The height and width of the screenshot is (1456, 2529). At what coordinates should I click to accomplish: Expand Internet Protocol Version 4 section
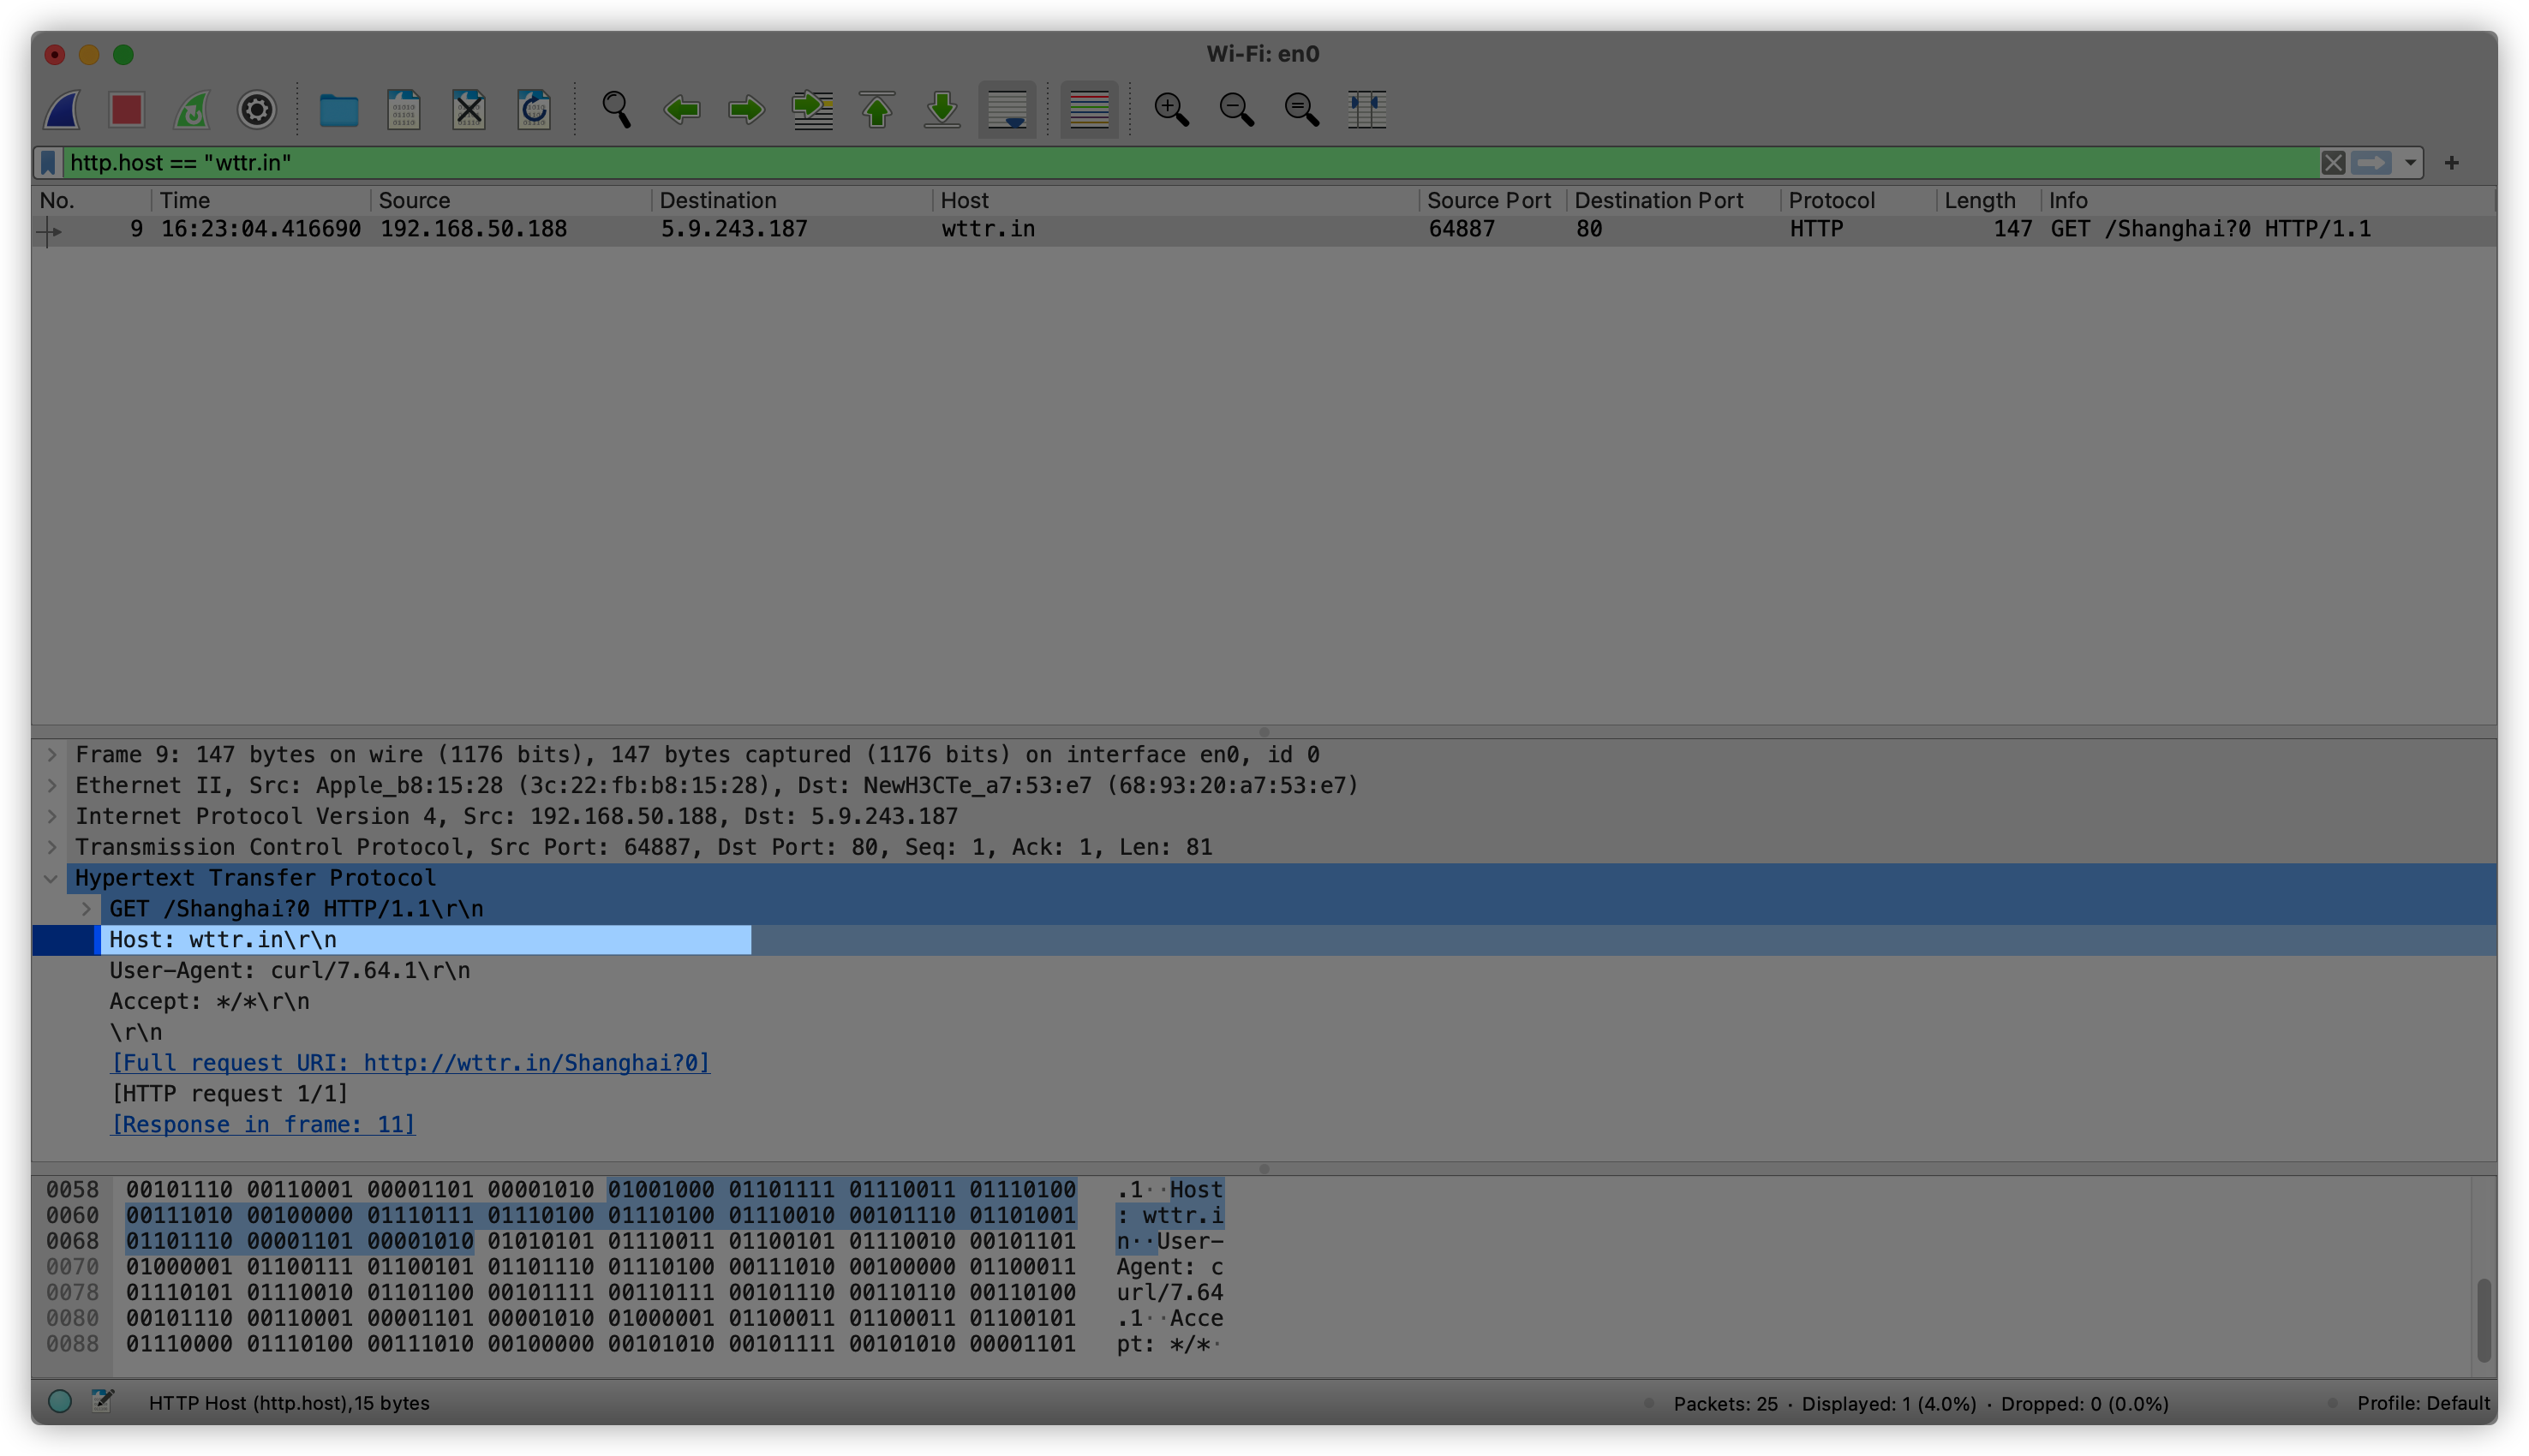52,817
